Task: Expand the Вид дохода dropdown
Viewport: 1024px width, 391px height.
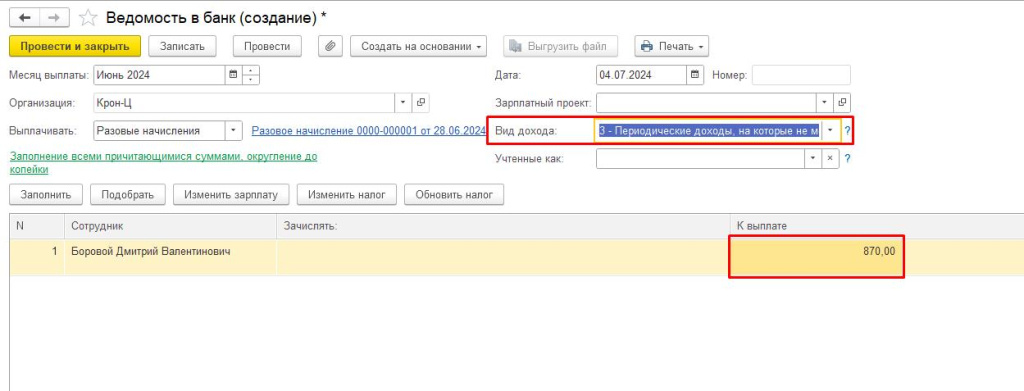Action: point(830,131)
